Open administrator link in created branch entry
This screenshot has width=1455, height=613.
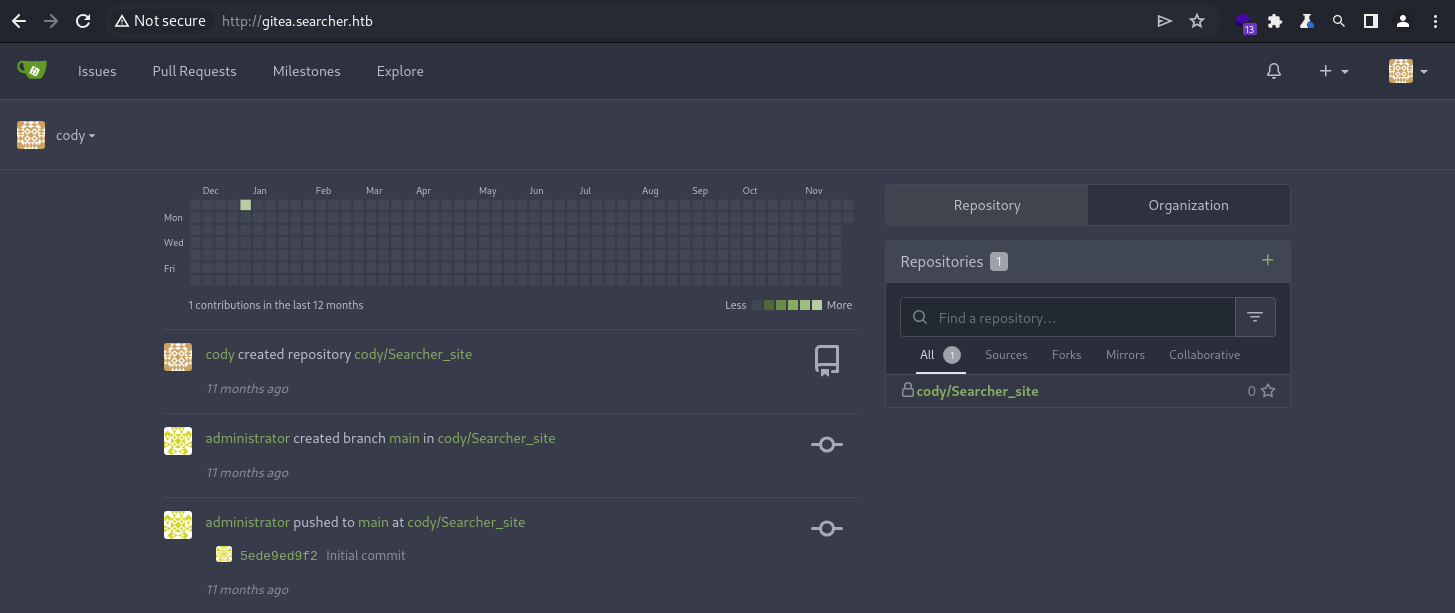coord(248,438)
